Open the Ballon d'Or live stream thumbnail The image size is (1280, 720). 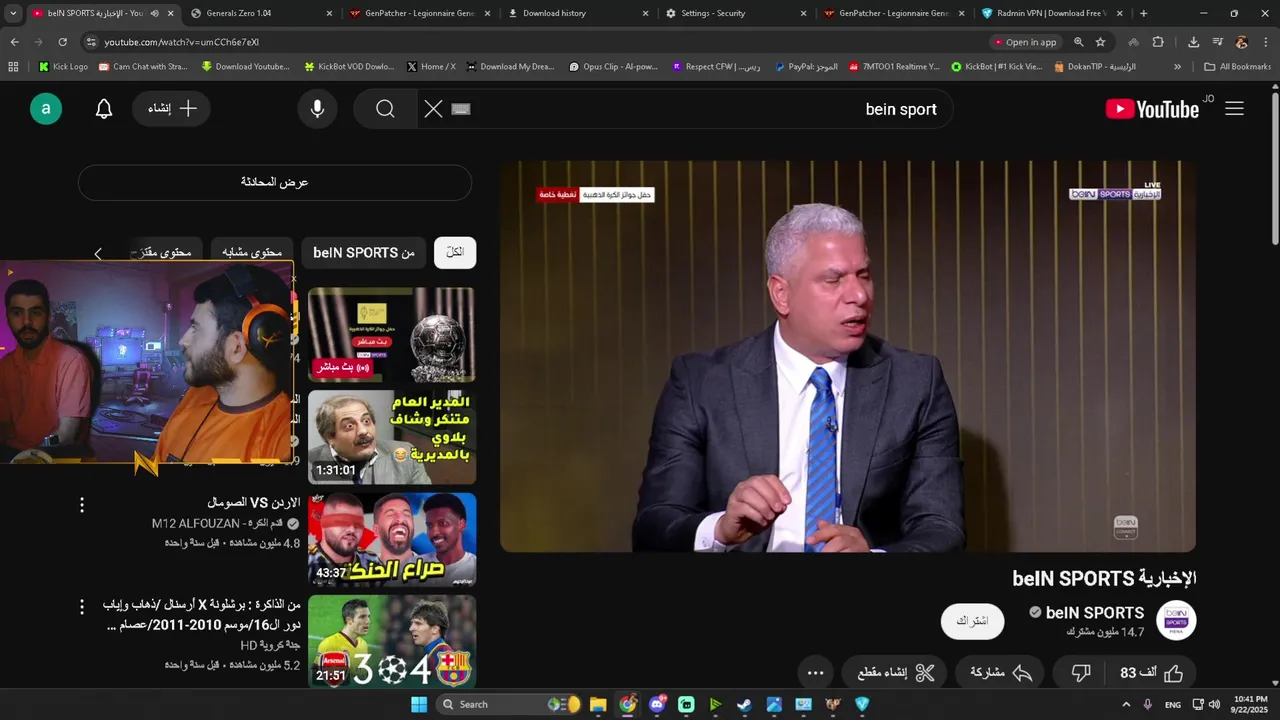392,335
